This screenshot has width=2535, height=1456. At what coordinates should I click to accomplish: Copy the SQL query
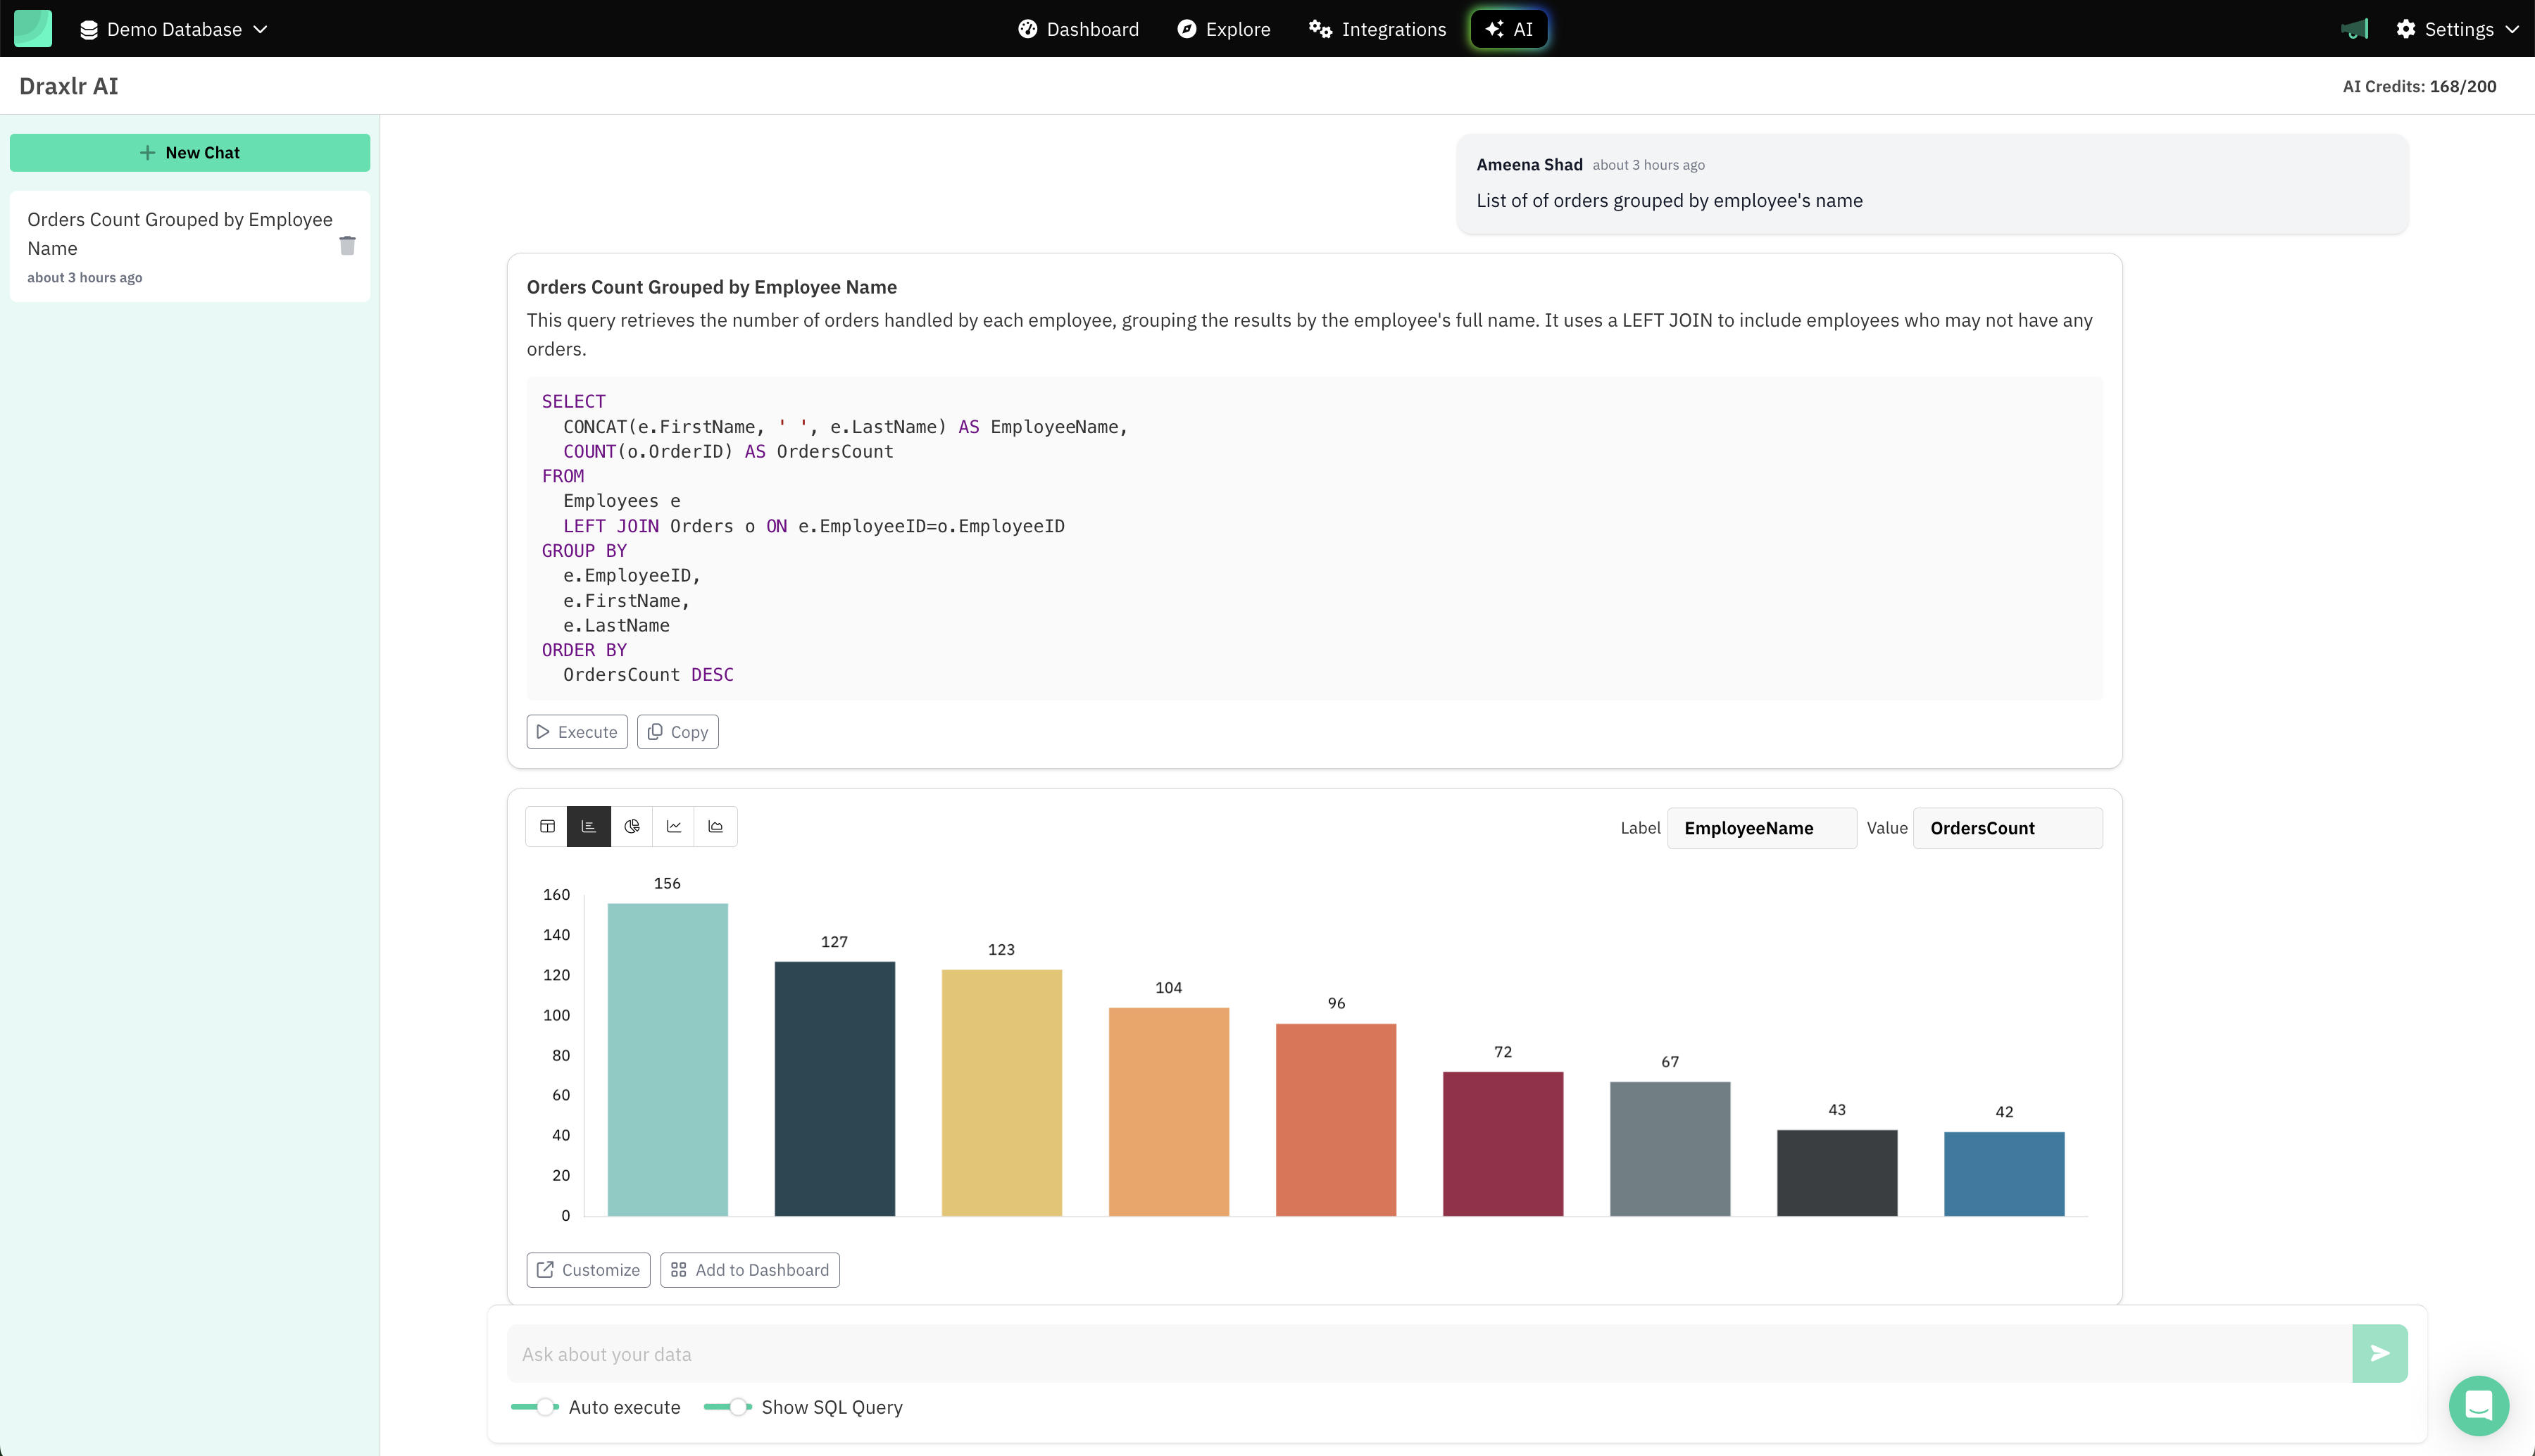[x=678, y=731]
